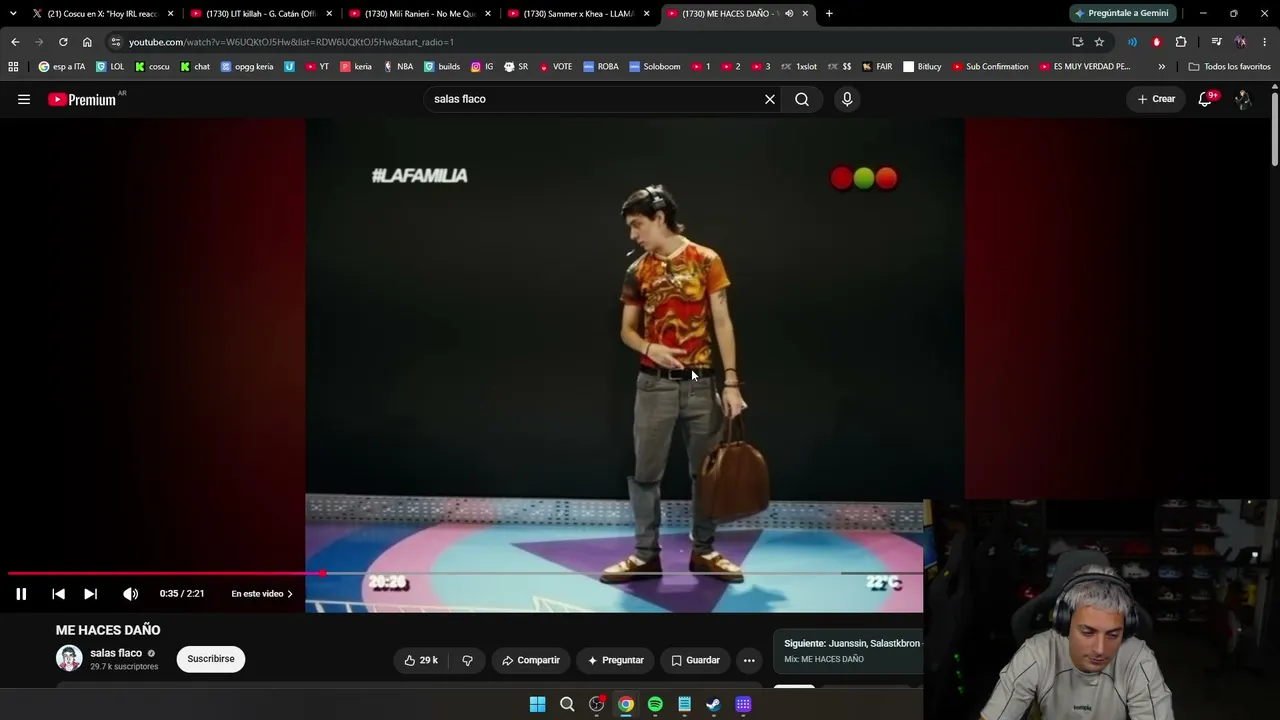Open the YouTube account avatar menu
The height and width of the screenshot is (720, 1280).
tap(1243, 99)
